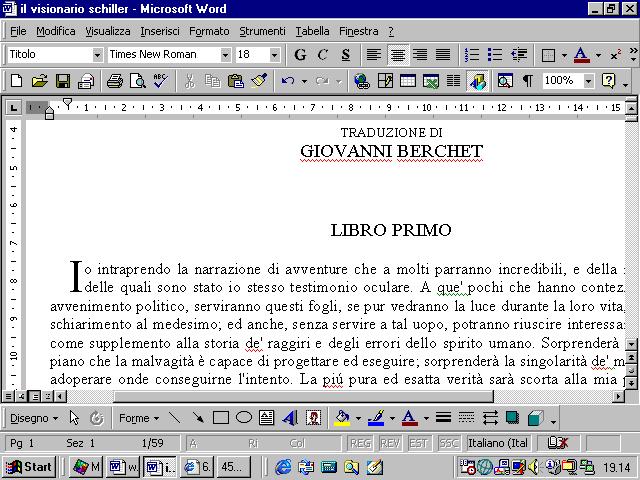Toggle italic C formatting
The height and width of the screenshot is (480, 640).
(322, 55)
